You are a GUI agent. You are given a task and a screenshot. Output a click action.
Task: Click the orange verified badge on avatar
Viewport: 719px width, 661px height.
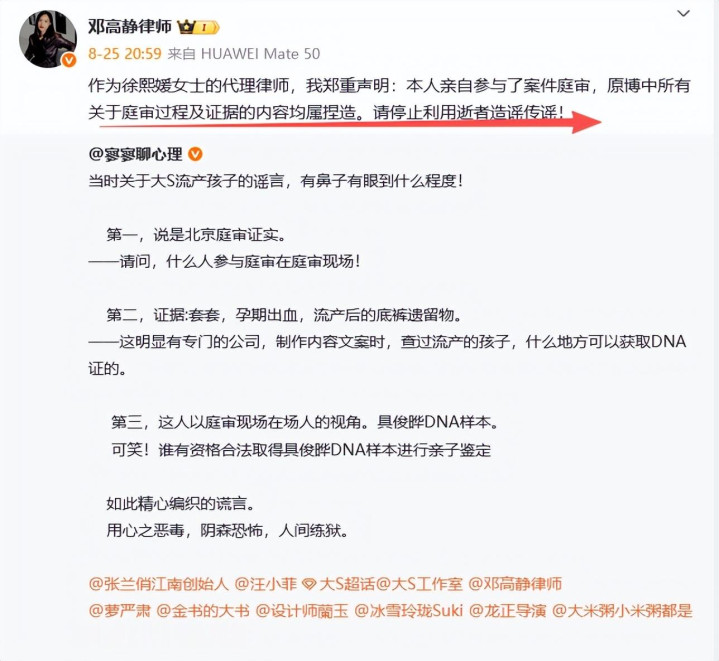coord(69,60)
